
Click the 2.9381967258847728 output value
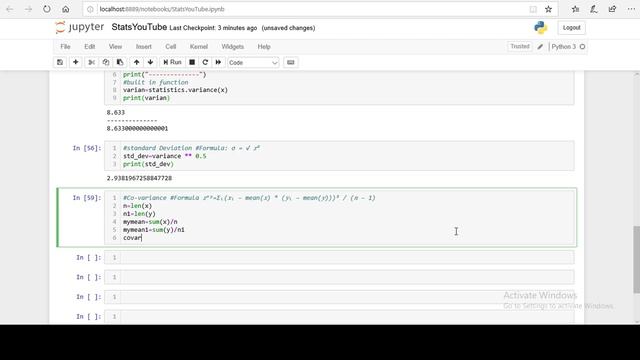pyautogui.click(x=139, y=178)
